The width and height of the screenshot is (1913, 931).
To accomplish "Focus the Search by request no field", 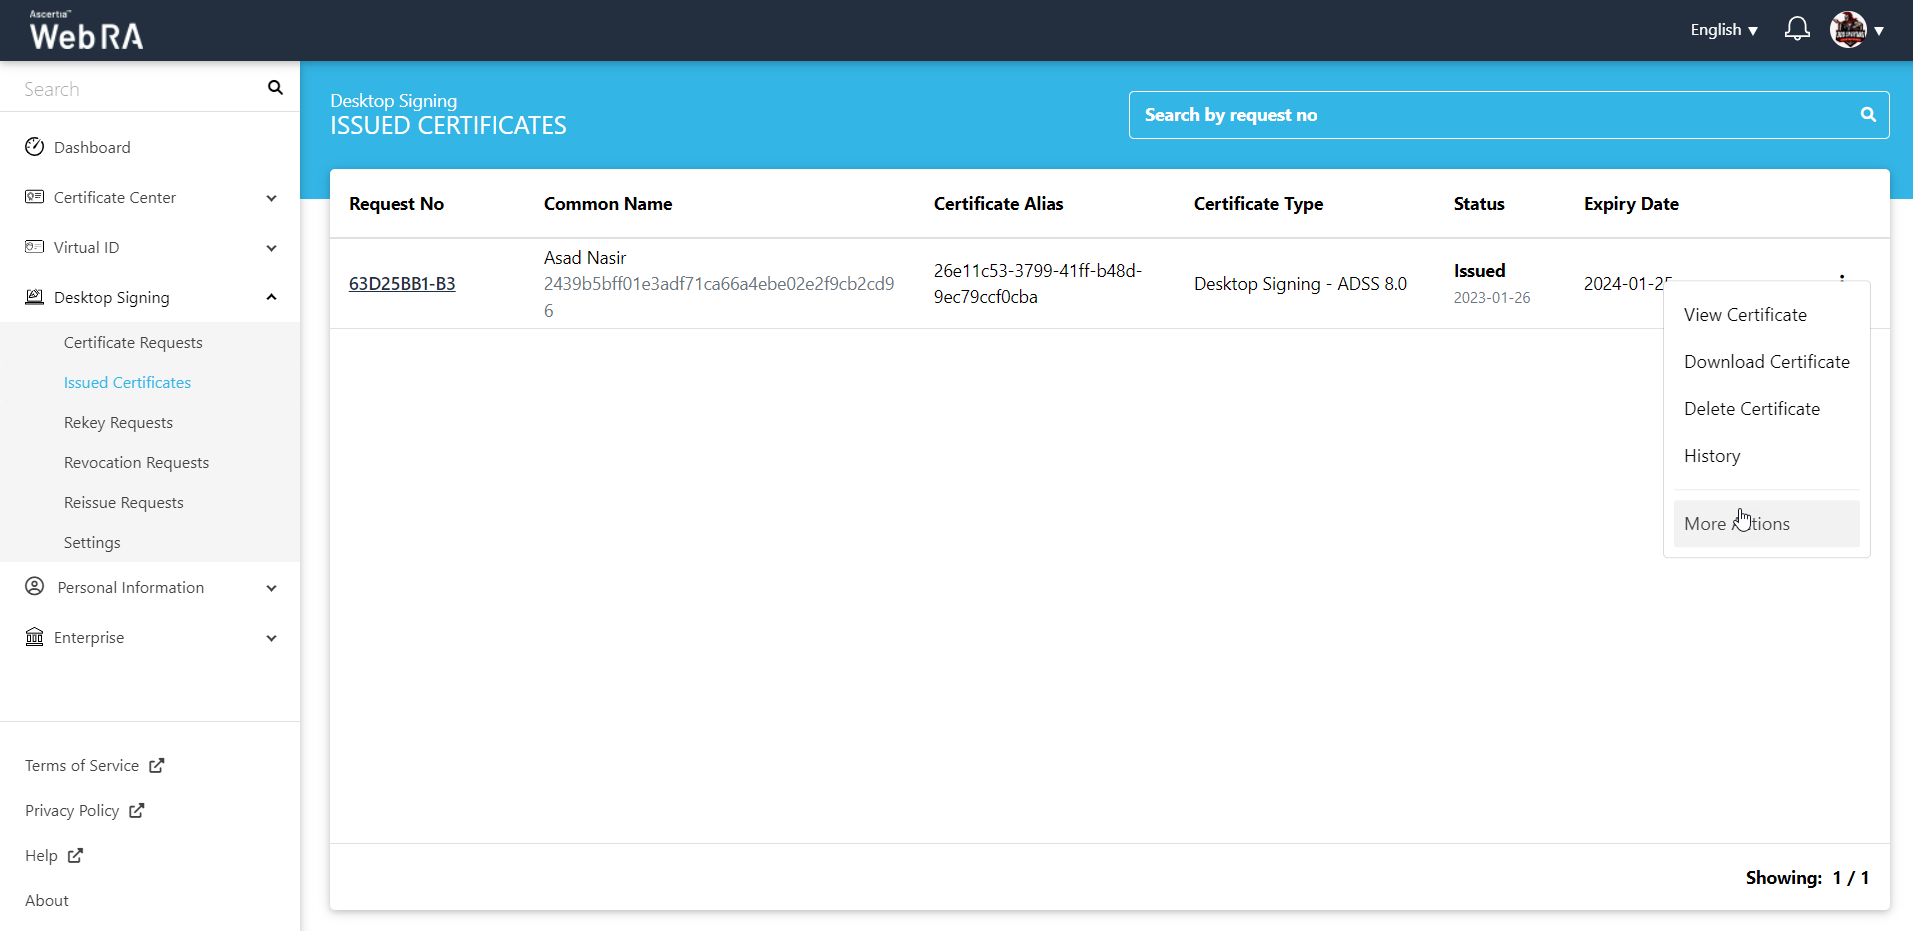I will 1490,115.
